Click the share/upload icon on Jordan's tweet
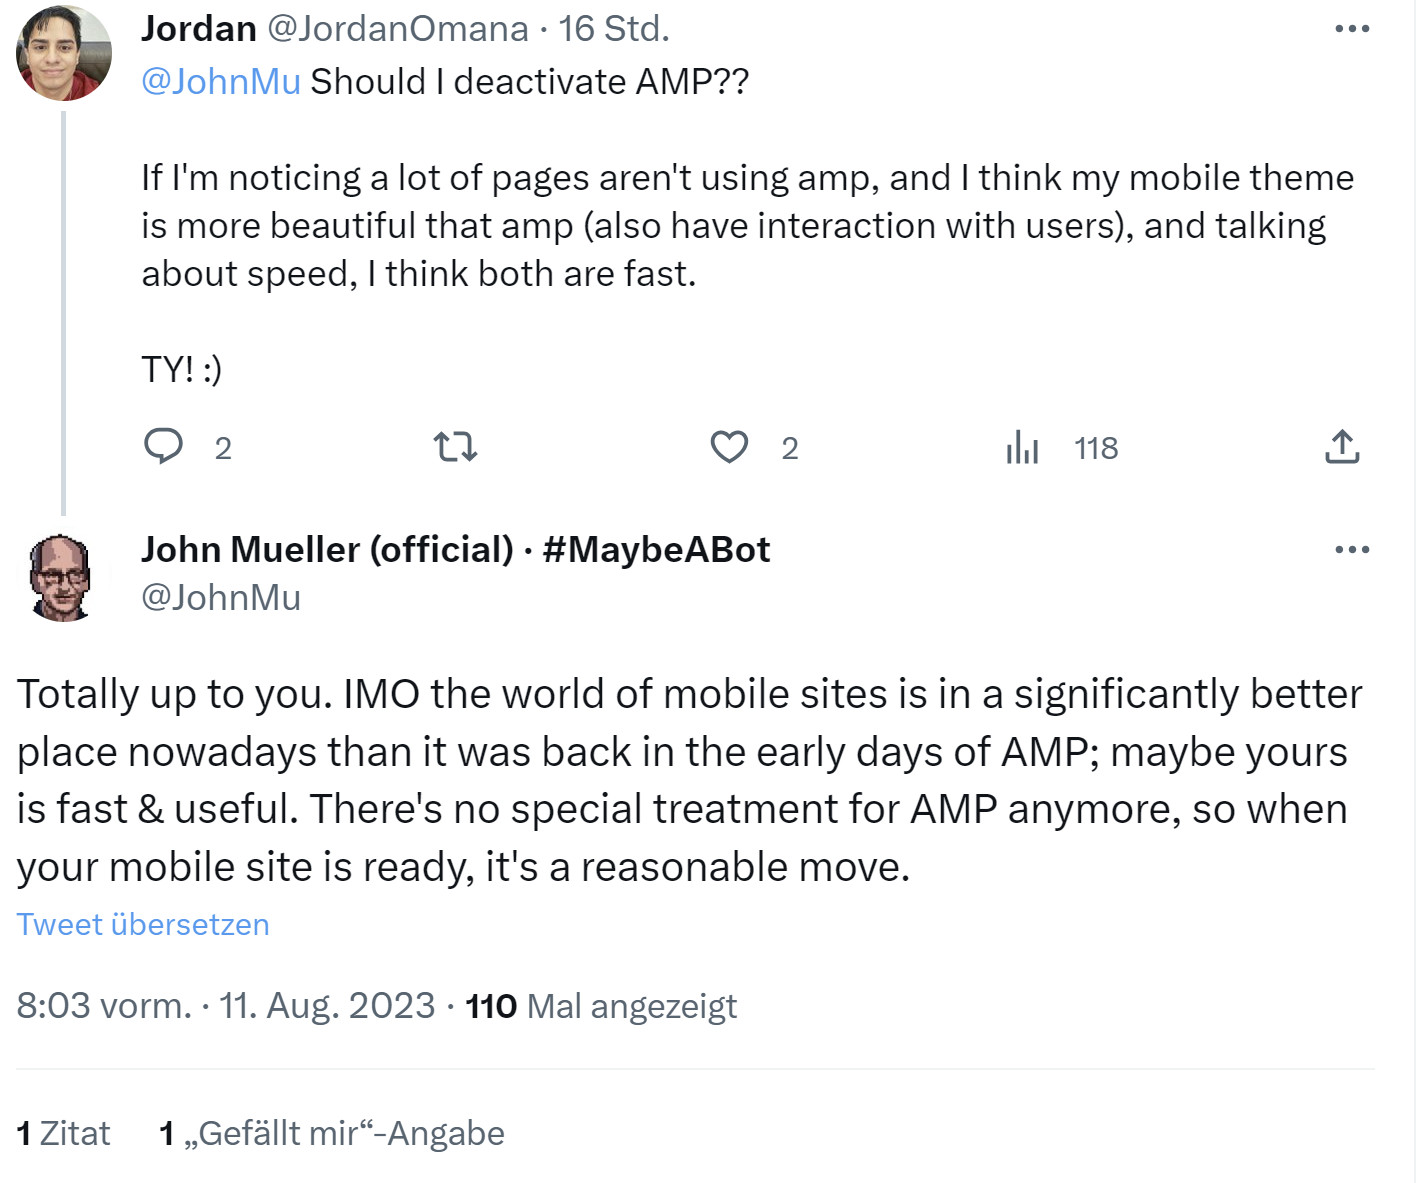This screenshot has height=1183, width=1418. click(1344, 447)
